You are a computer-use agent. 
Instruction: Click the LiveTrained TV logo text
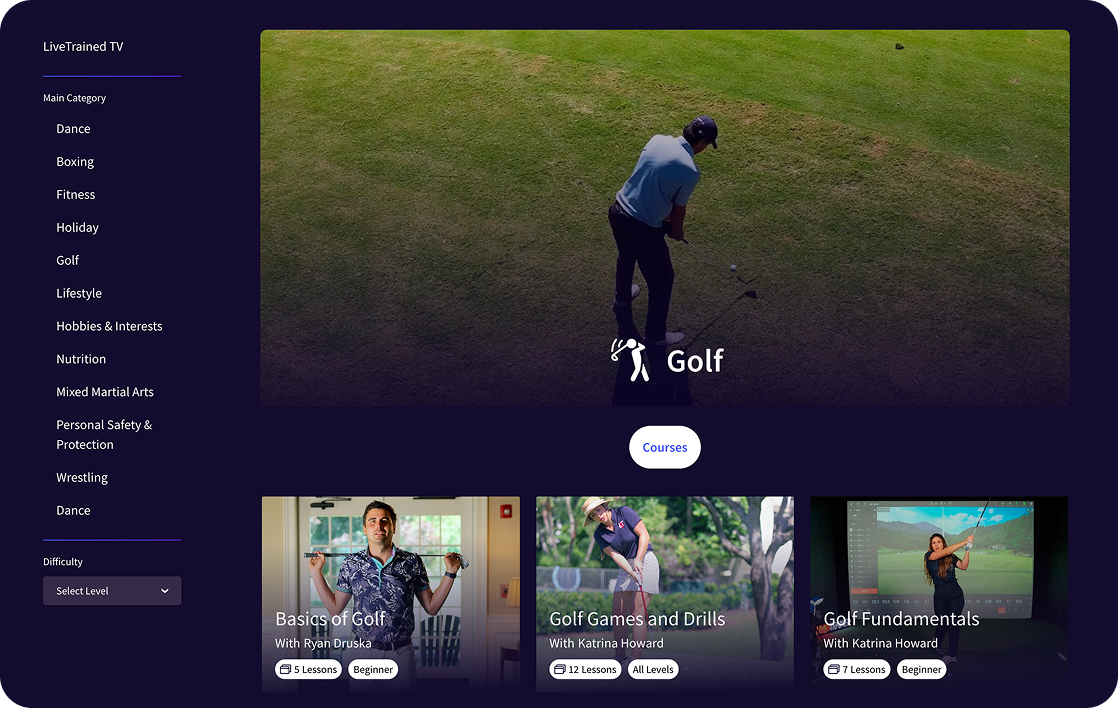(x=83, y=46)
